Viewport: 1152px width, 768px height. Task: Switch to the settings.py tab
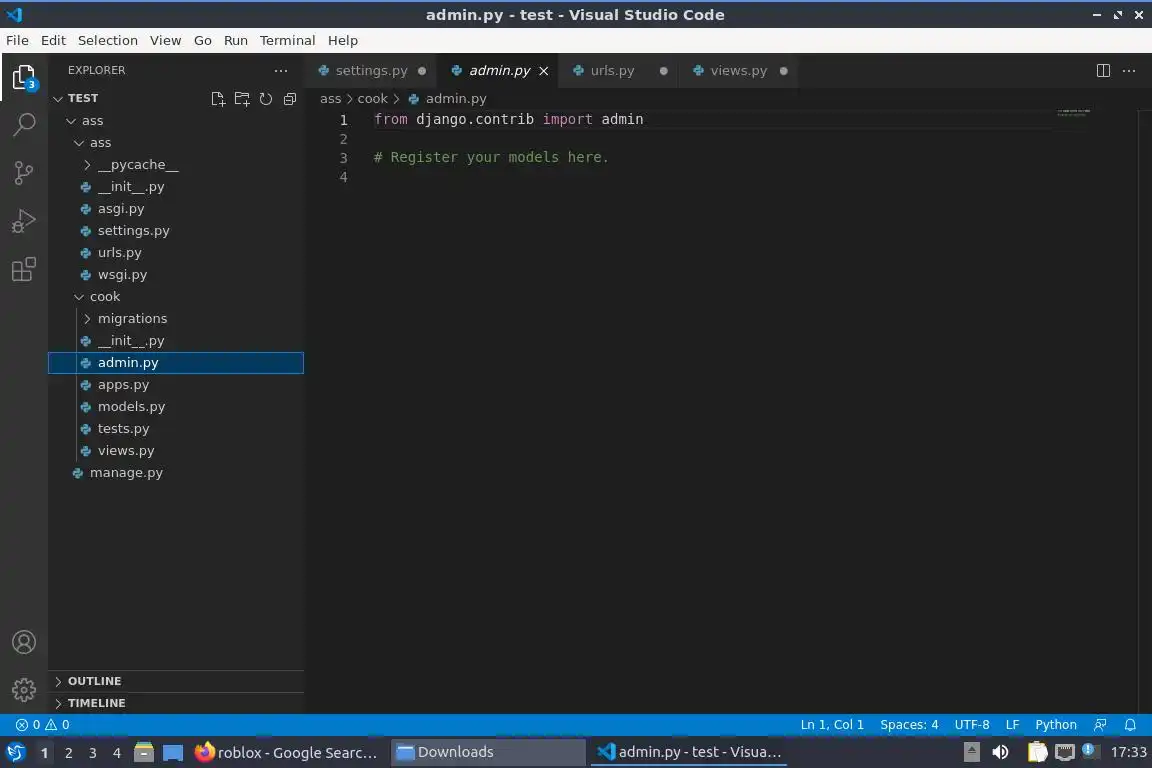[371, 71]
